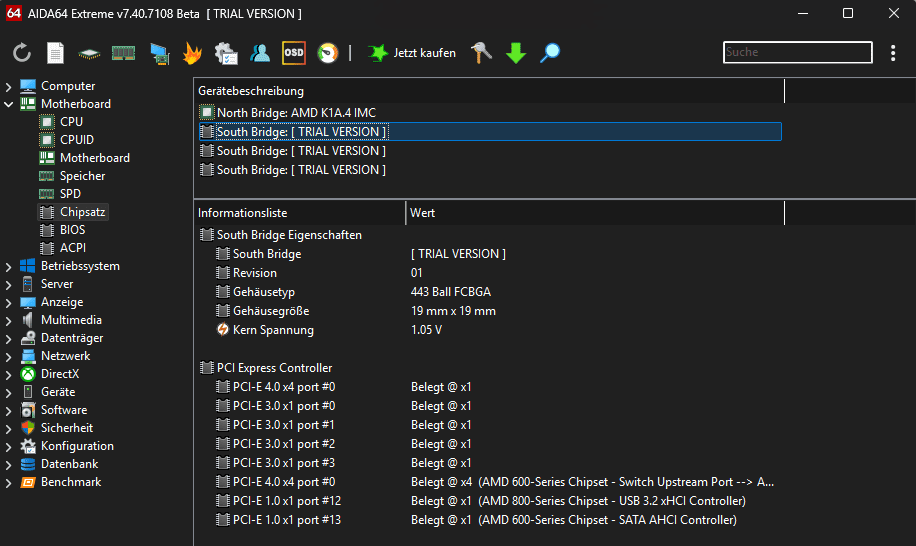Minimize the AIDA64 window
Image resolution: width=916 pixels, height=546 pixels.
[x=803, y=13]
